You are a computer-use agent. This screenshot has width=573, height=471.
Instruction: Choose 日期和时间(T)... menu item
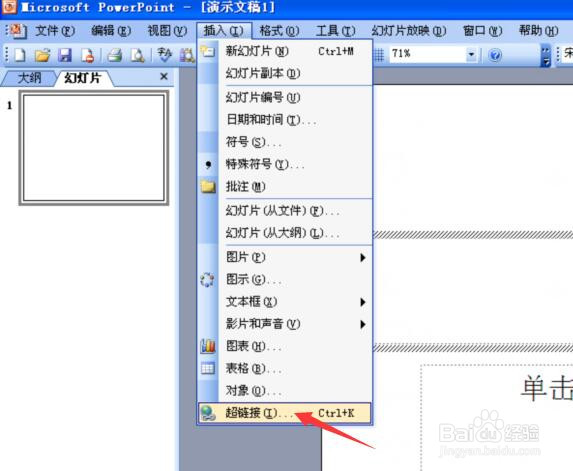(x=285, y=120)
